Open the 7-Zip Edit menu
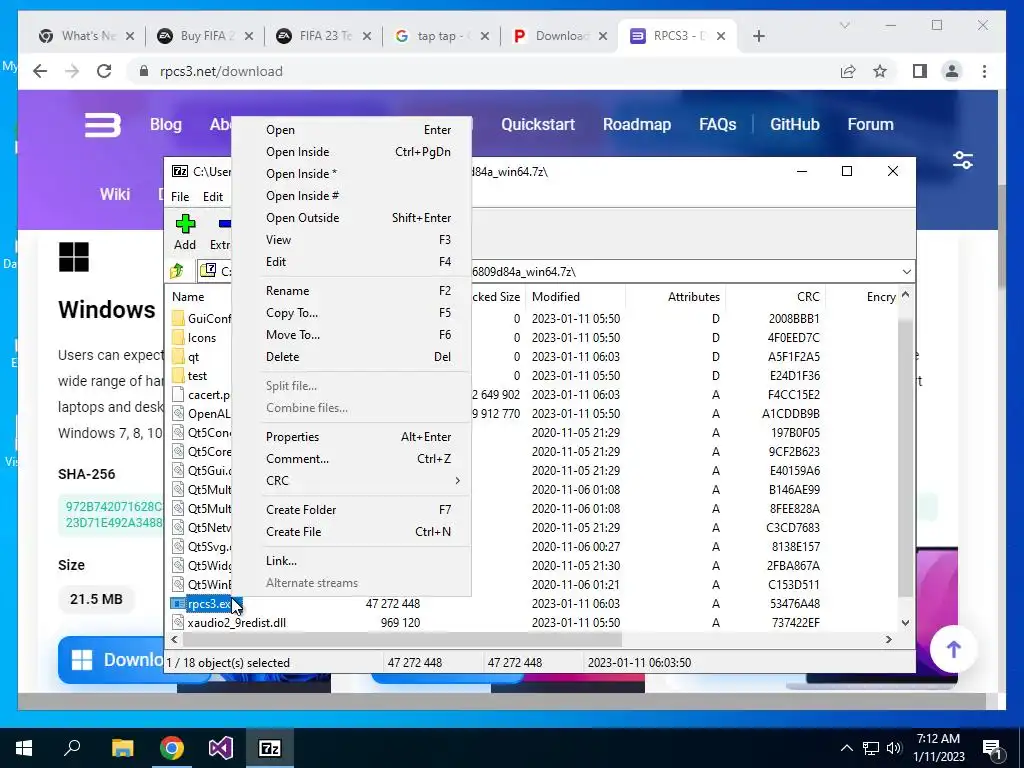The width and height of the screenshot is (1024, 768). pos(213,197)
